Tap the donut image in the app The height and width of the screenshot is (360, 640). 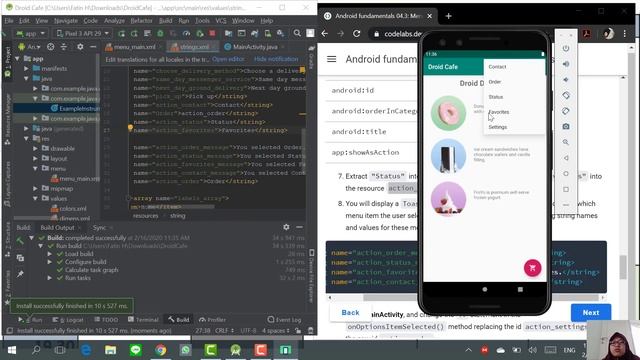(x=448, y=113)
